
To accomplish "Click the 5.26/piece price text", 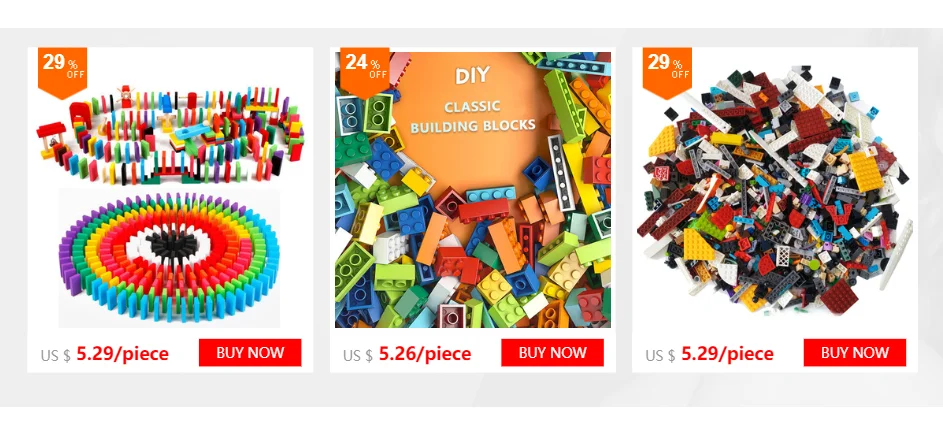I will point(425,354).
